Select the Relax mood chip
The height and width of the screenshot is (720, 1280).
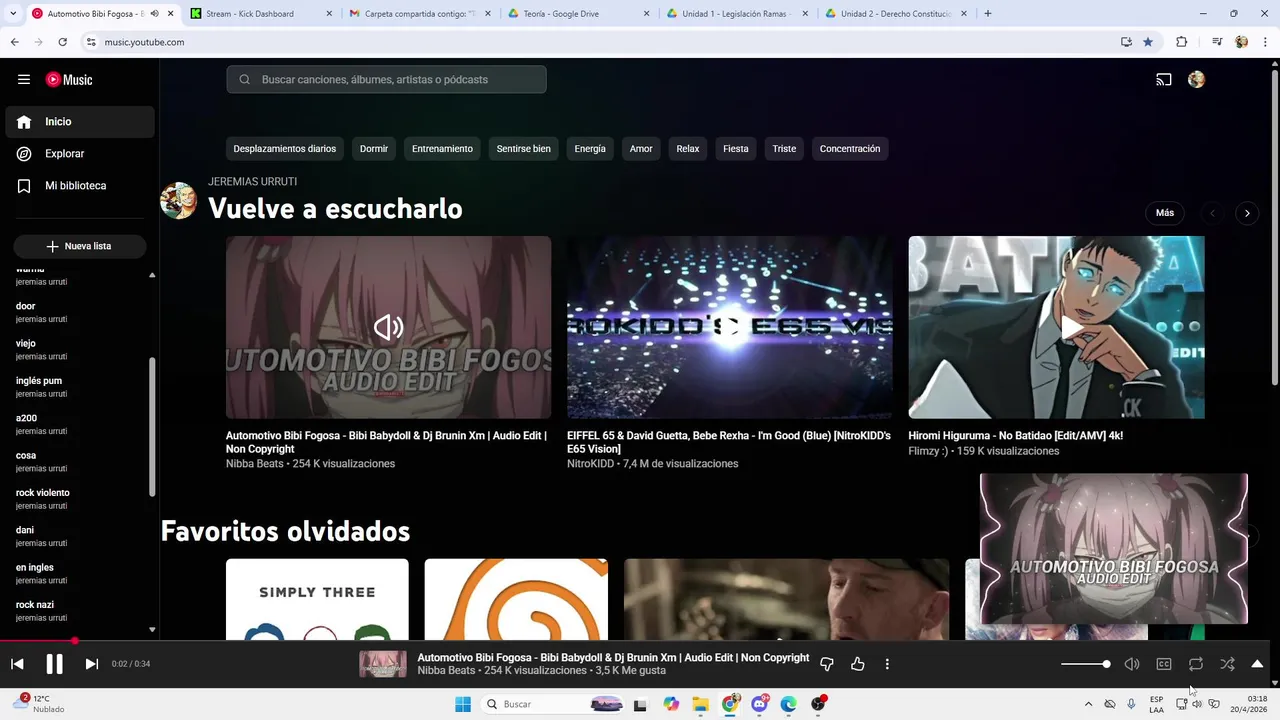pos(688,149)
